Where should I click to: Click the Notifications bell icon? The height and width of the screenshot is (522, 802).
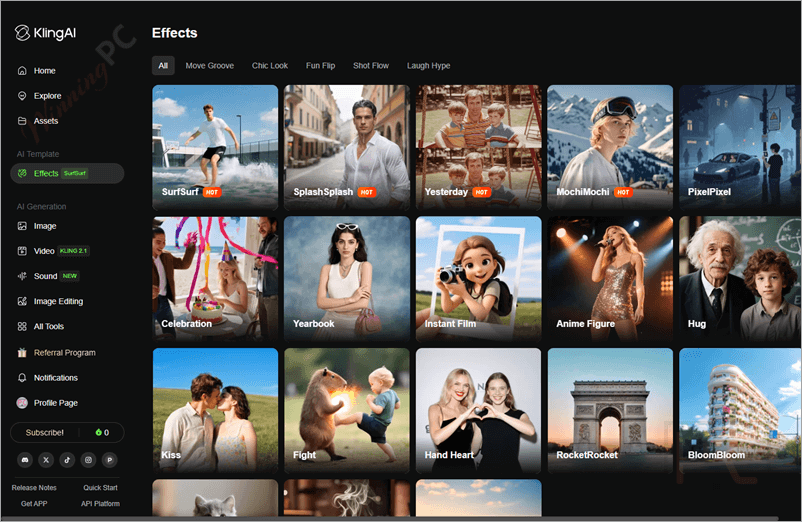pyautogui.click(x=22, y=377)
